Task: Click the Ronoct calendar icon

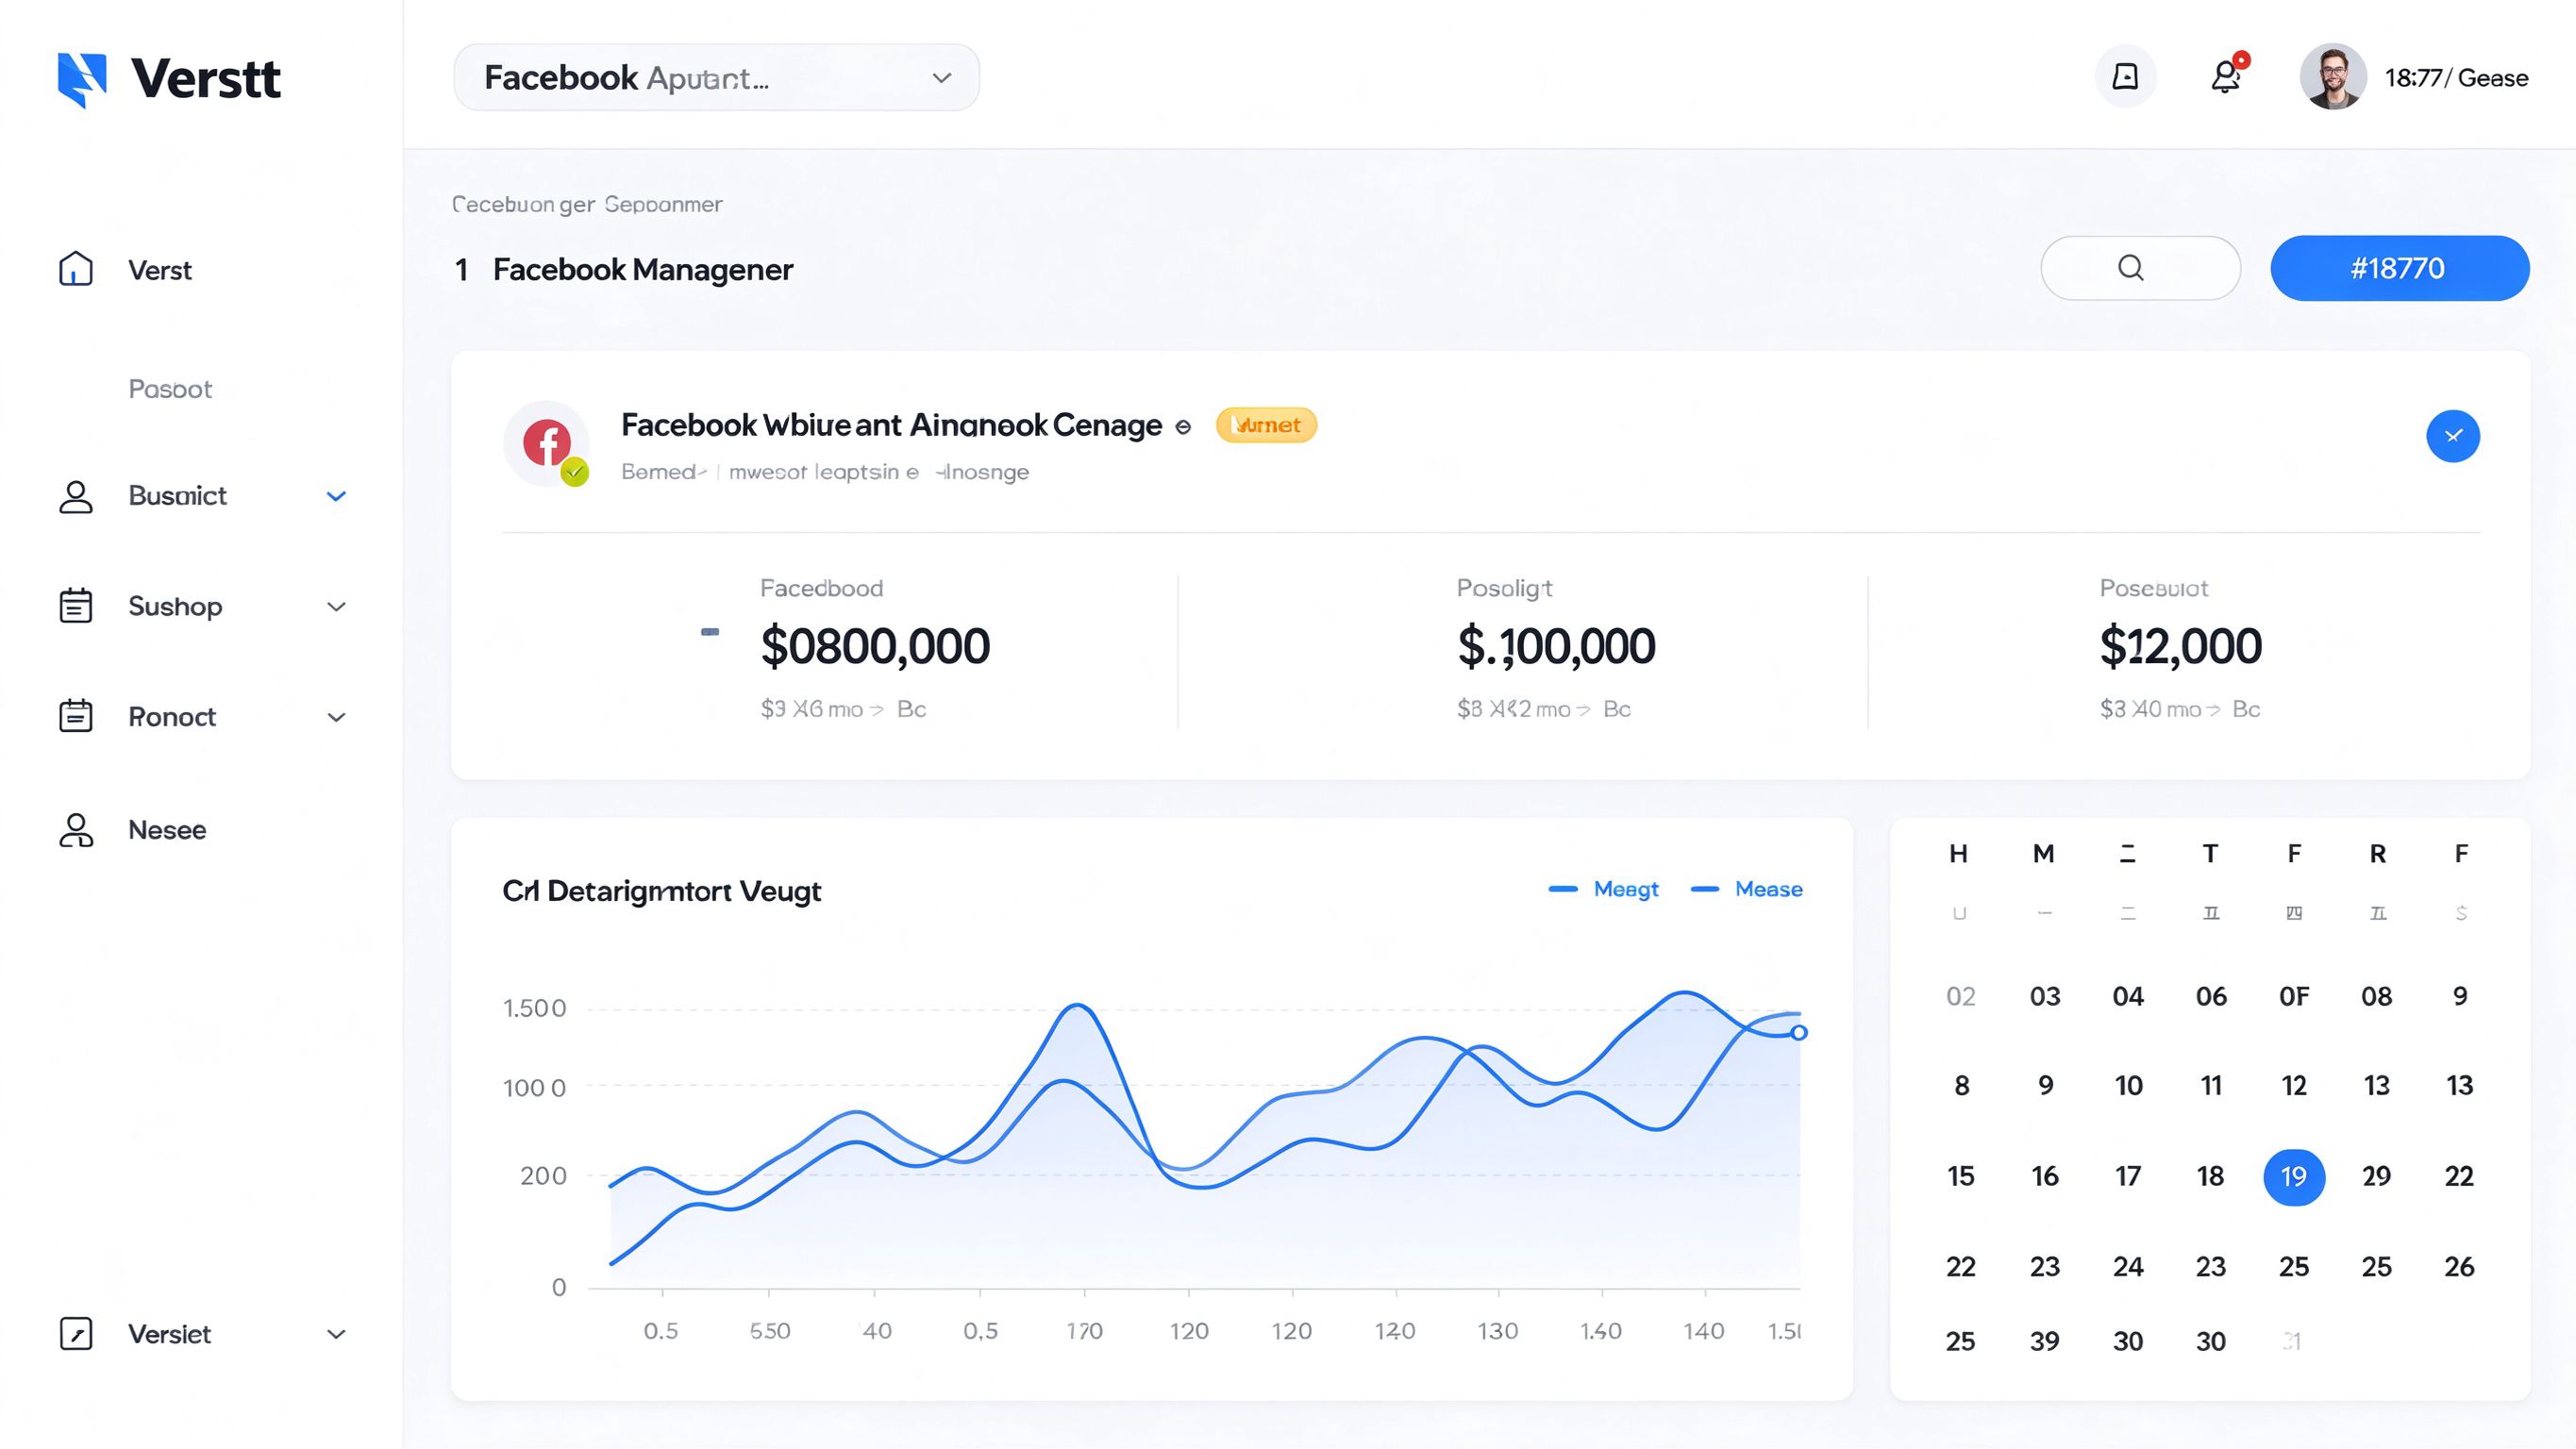Action: [x=76, y=716]
